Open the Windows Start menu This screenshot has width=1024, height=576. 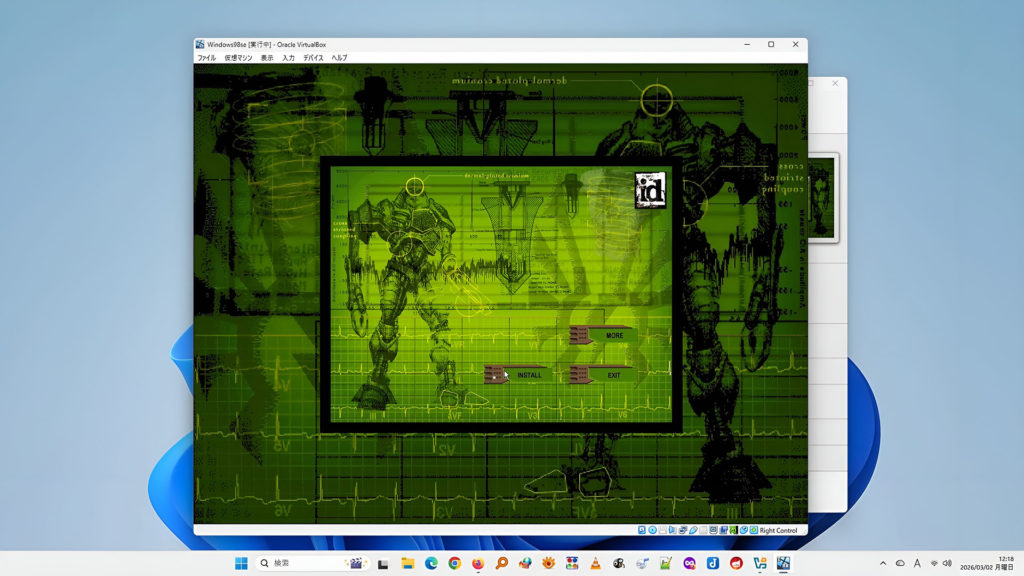[241, 564]
